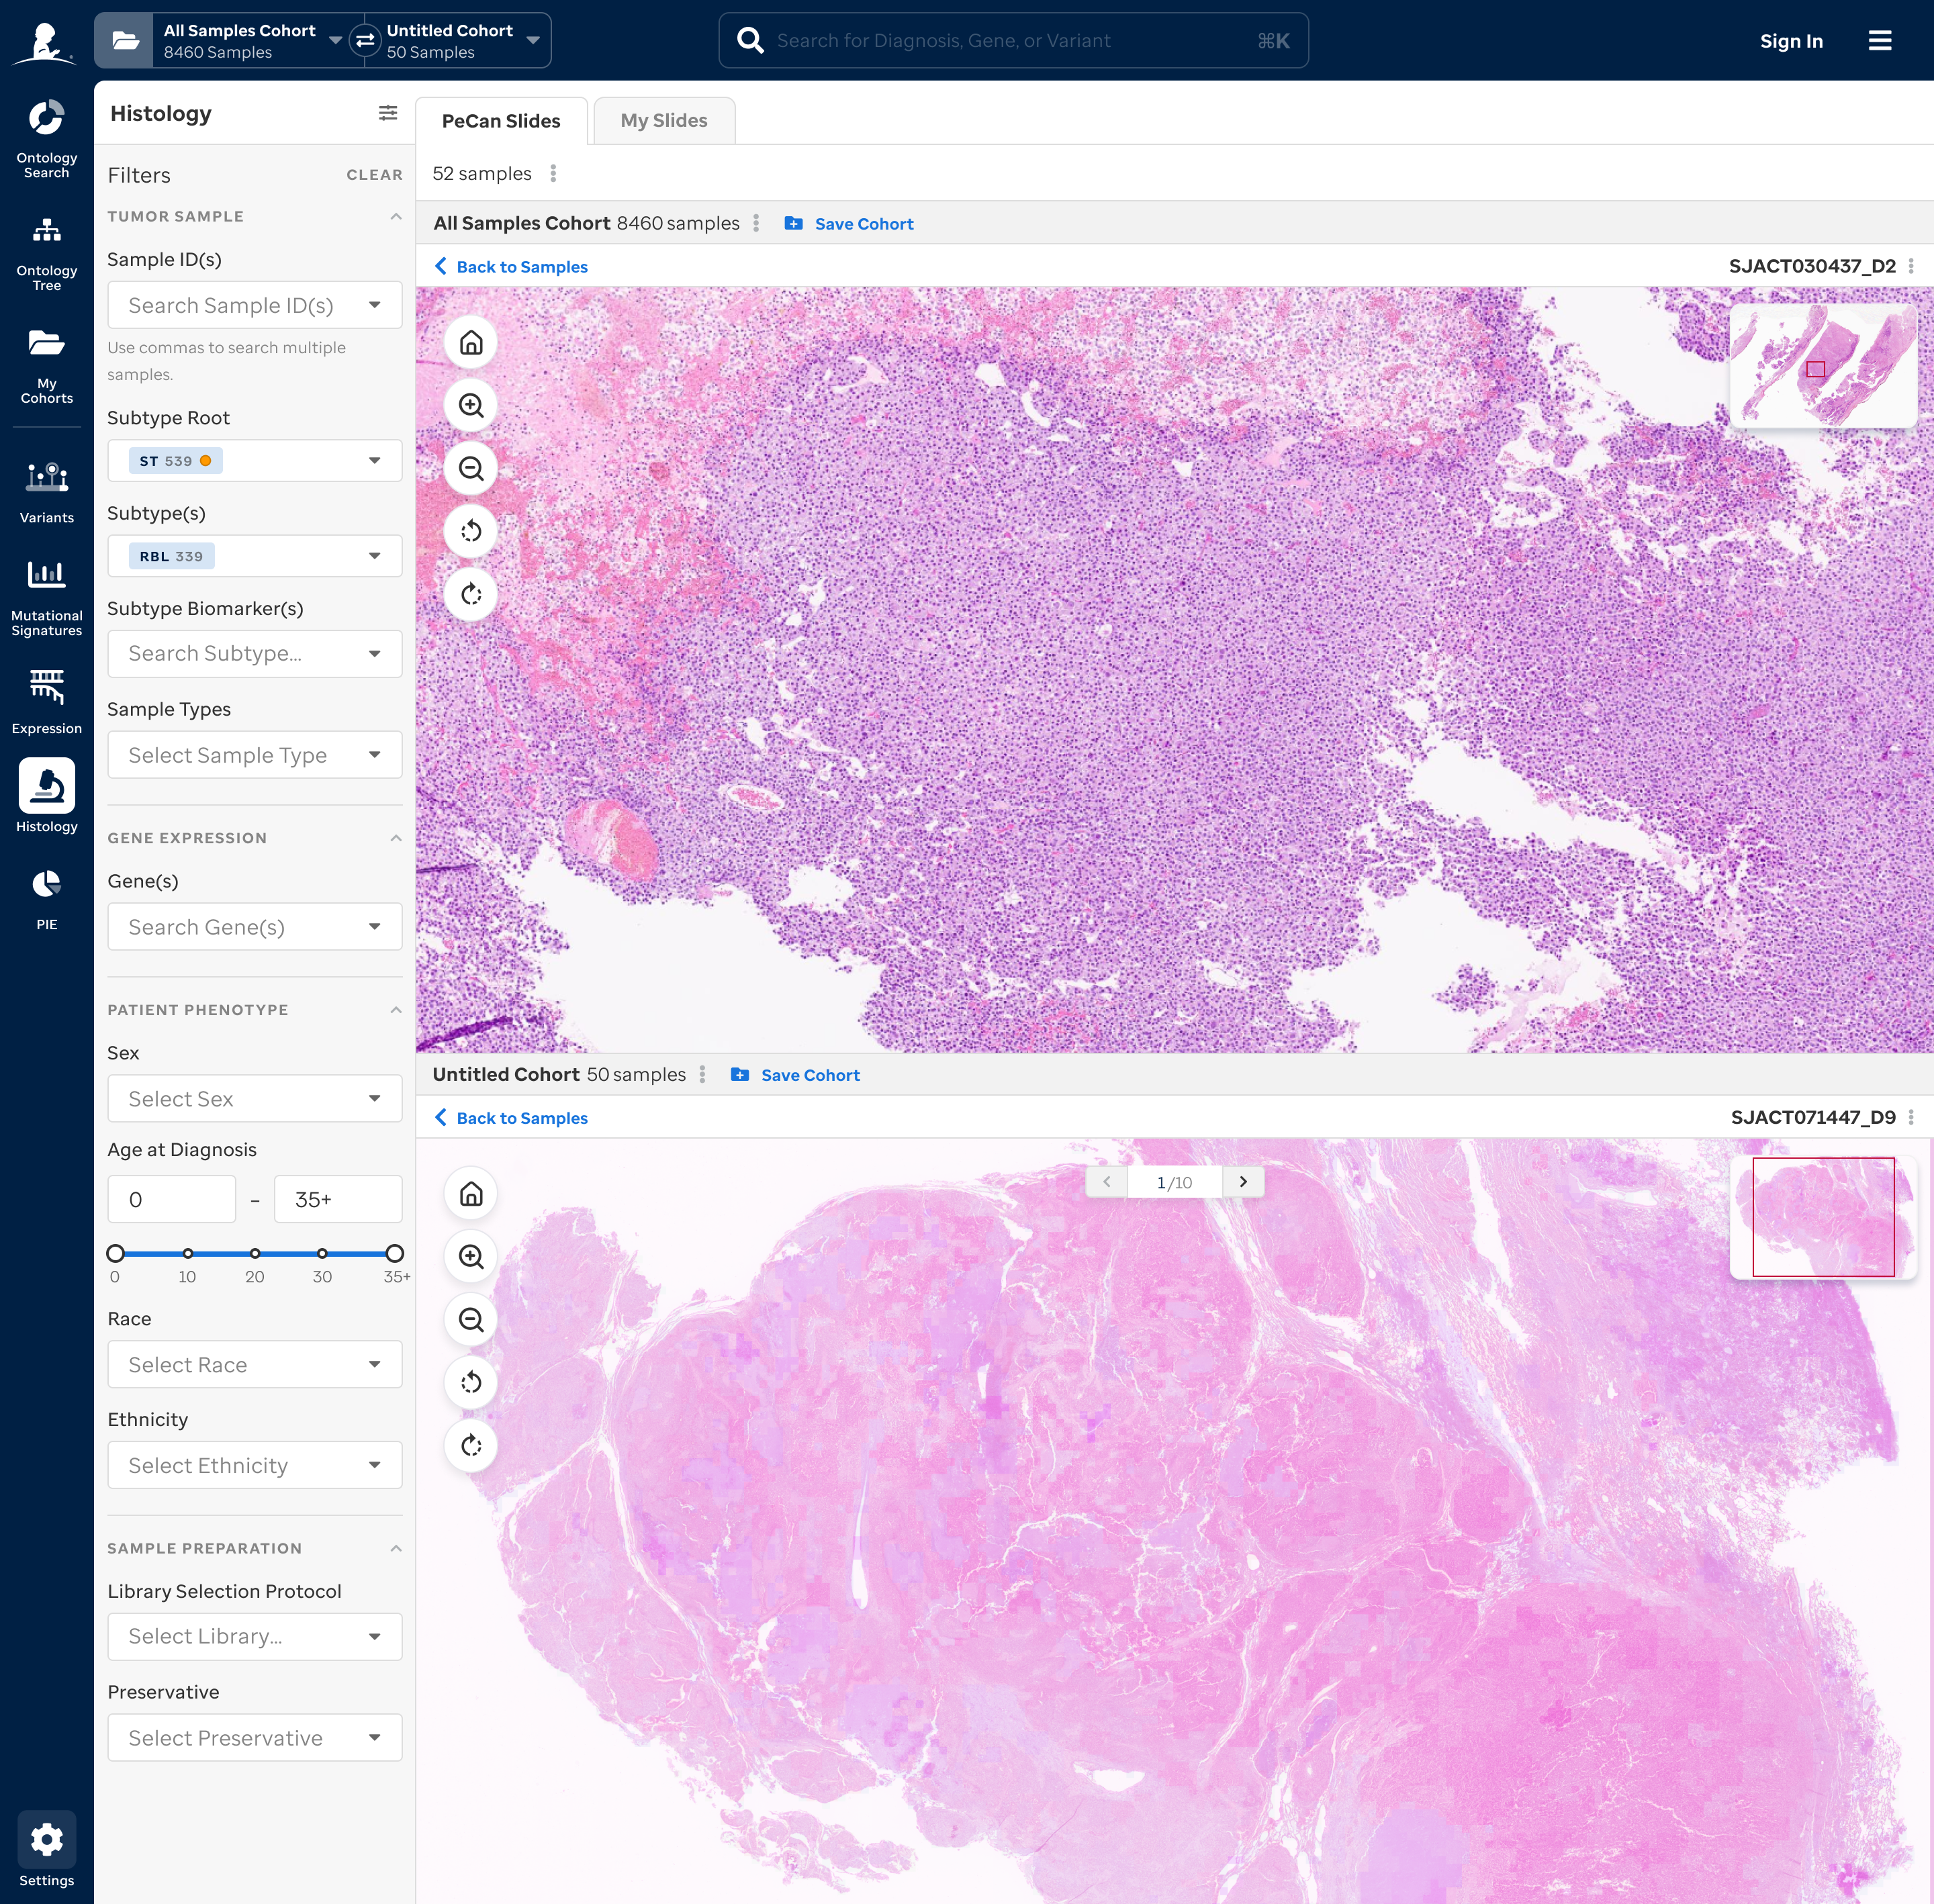The height and width of the screenshot is (1904, 1934).
Task: Switch to the My Slides tab
Action: coord(663,120)
